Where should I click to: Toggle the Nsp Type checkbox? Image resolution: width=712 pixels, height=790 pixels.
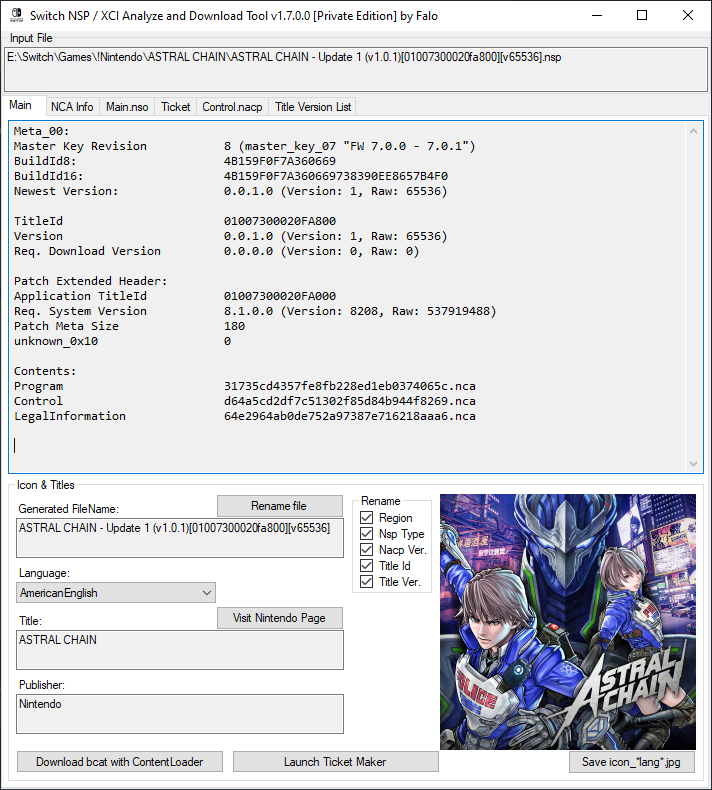click(x=367, y=534)
